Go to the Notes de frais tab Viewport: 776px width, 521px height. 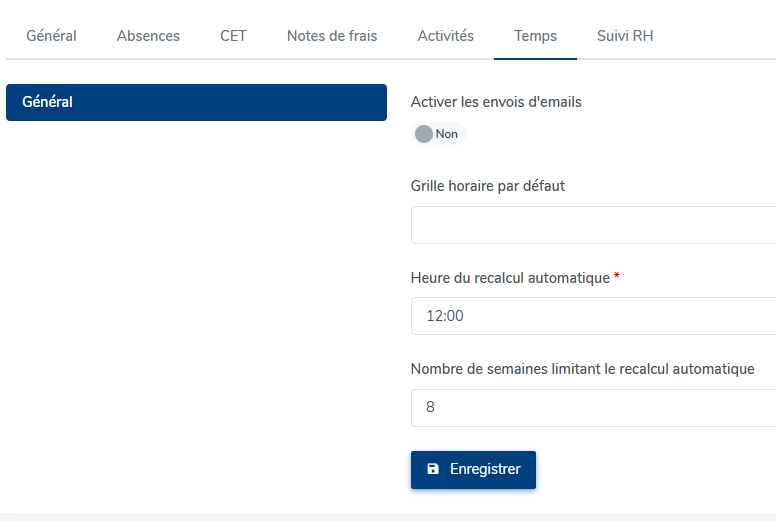[332, 36]
